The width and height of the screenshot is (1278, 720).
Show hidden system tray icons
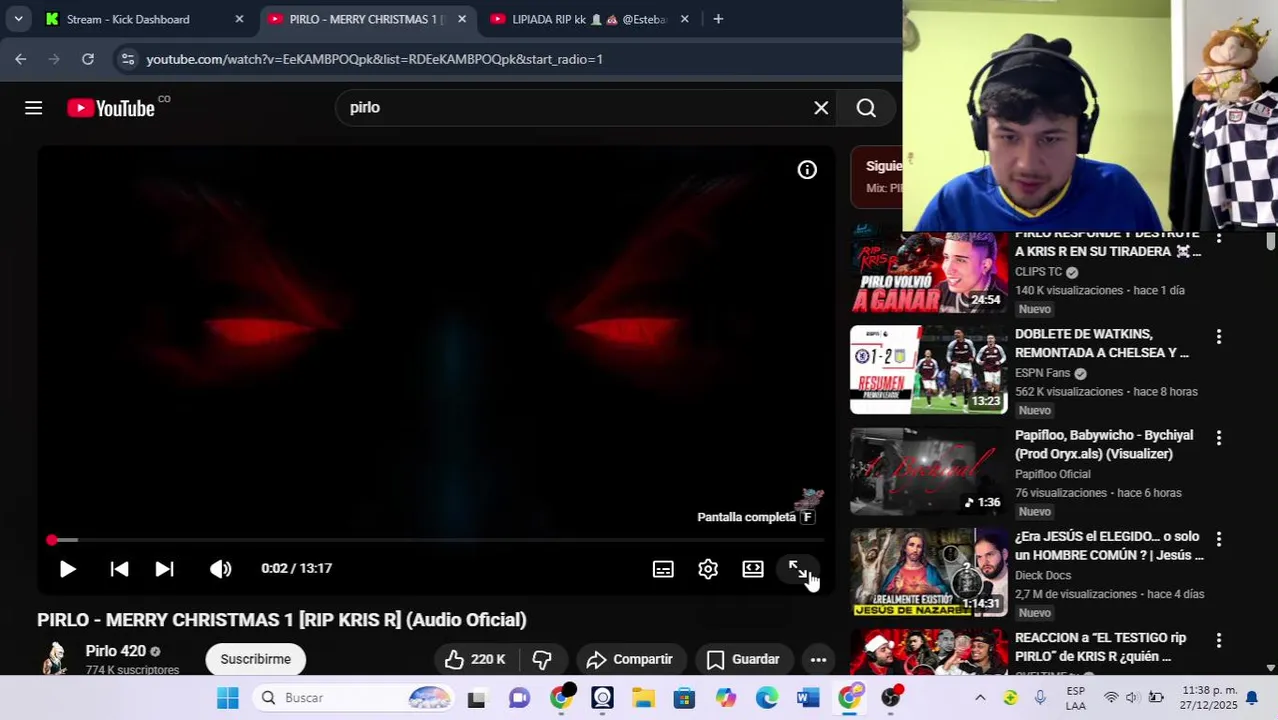pos(980,698)
